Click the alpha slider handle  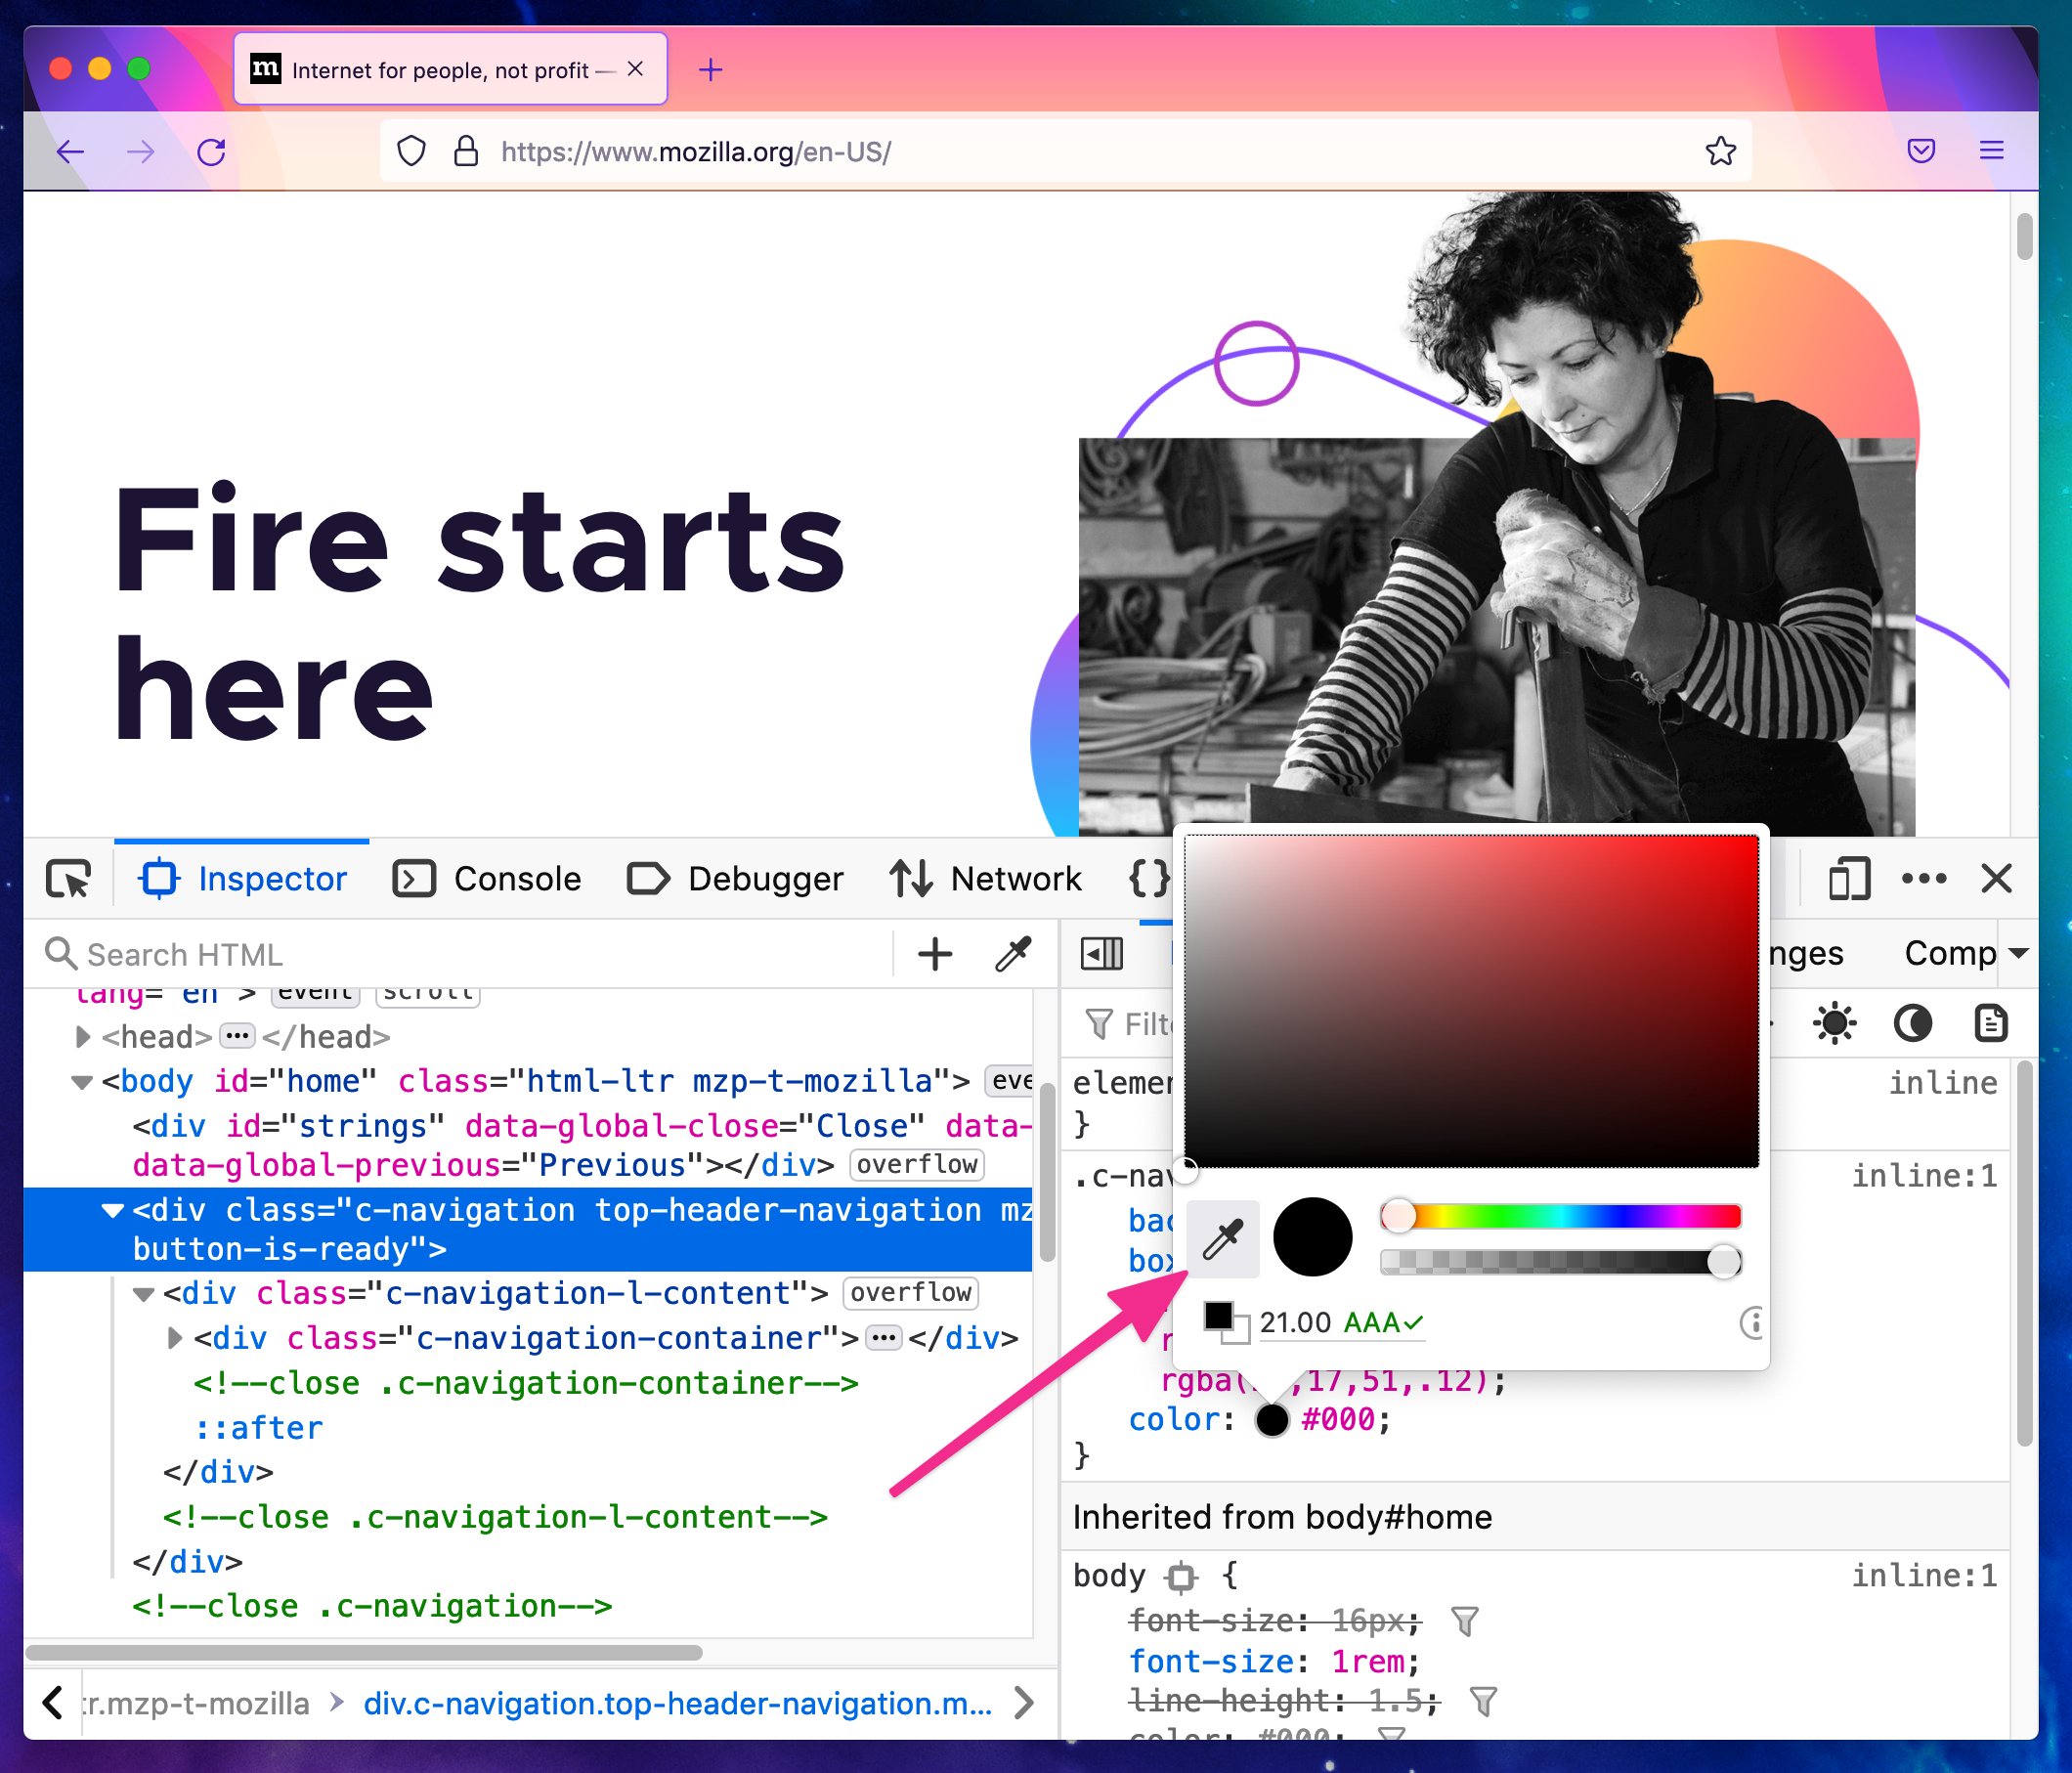[1723, 1262]
